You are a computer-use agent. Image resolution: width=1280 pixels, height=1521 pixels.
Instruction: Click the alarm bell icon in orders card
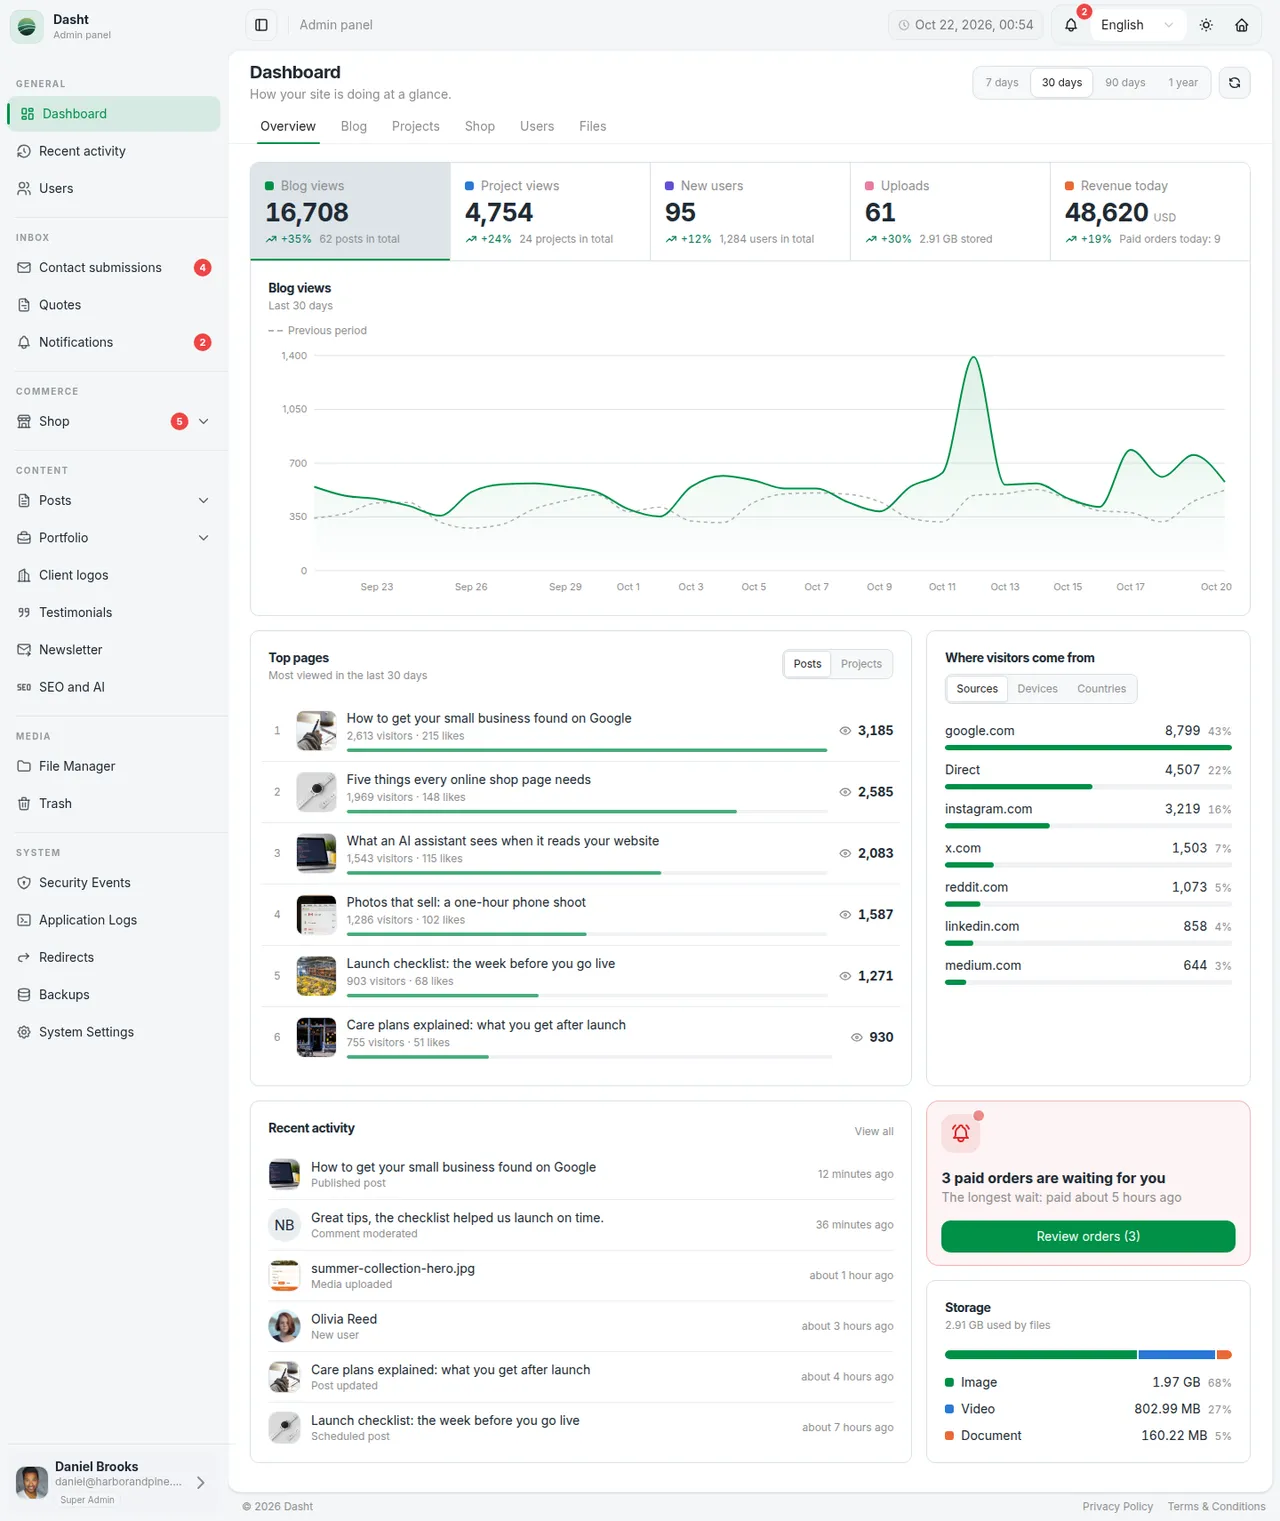961,1133
